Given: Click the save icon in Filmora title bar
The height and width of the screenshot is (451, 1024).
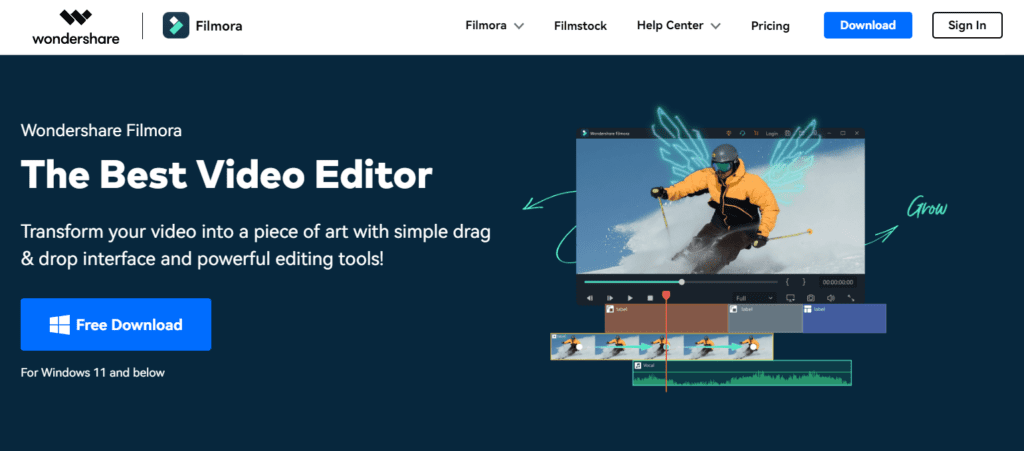Looking at the screenshot, I should tap(788, 133).
